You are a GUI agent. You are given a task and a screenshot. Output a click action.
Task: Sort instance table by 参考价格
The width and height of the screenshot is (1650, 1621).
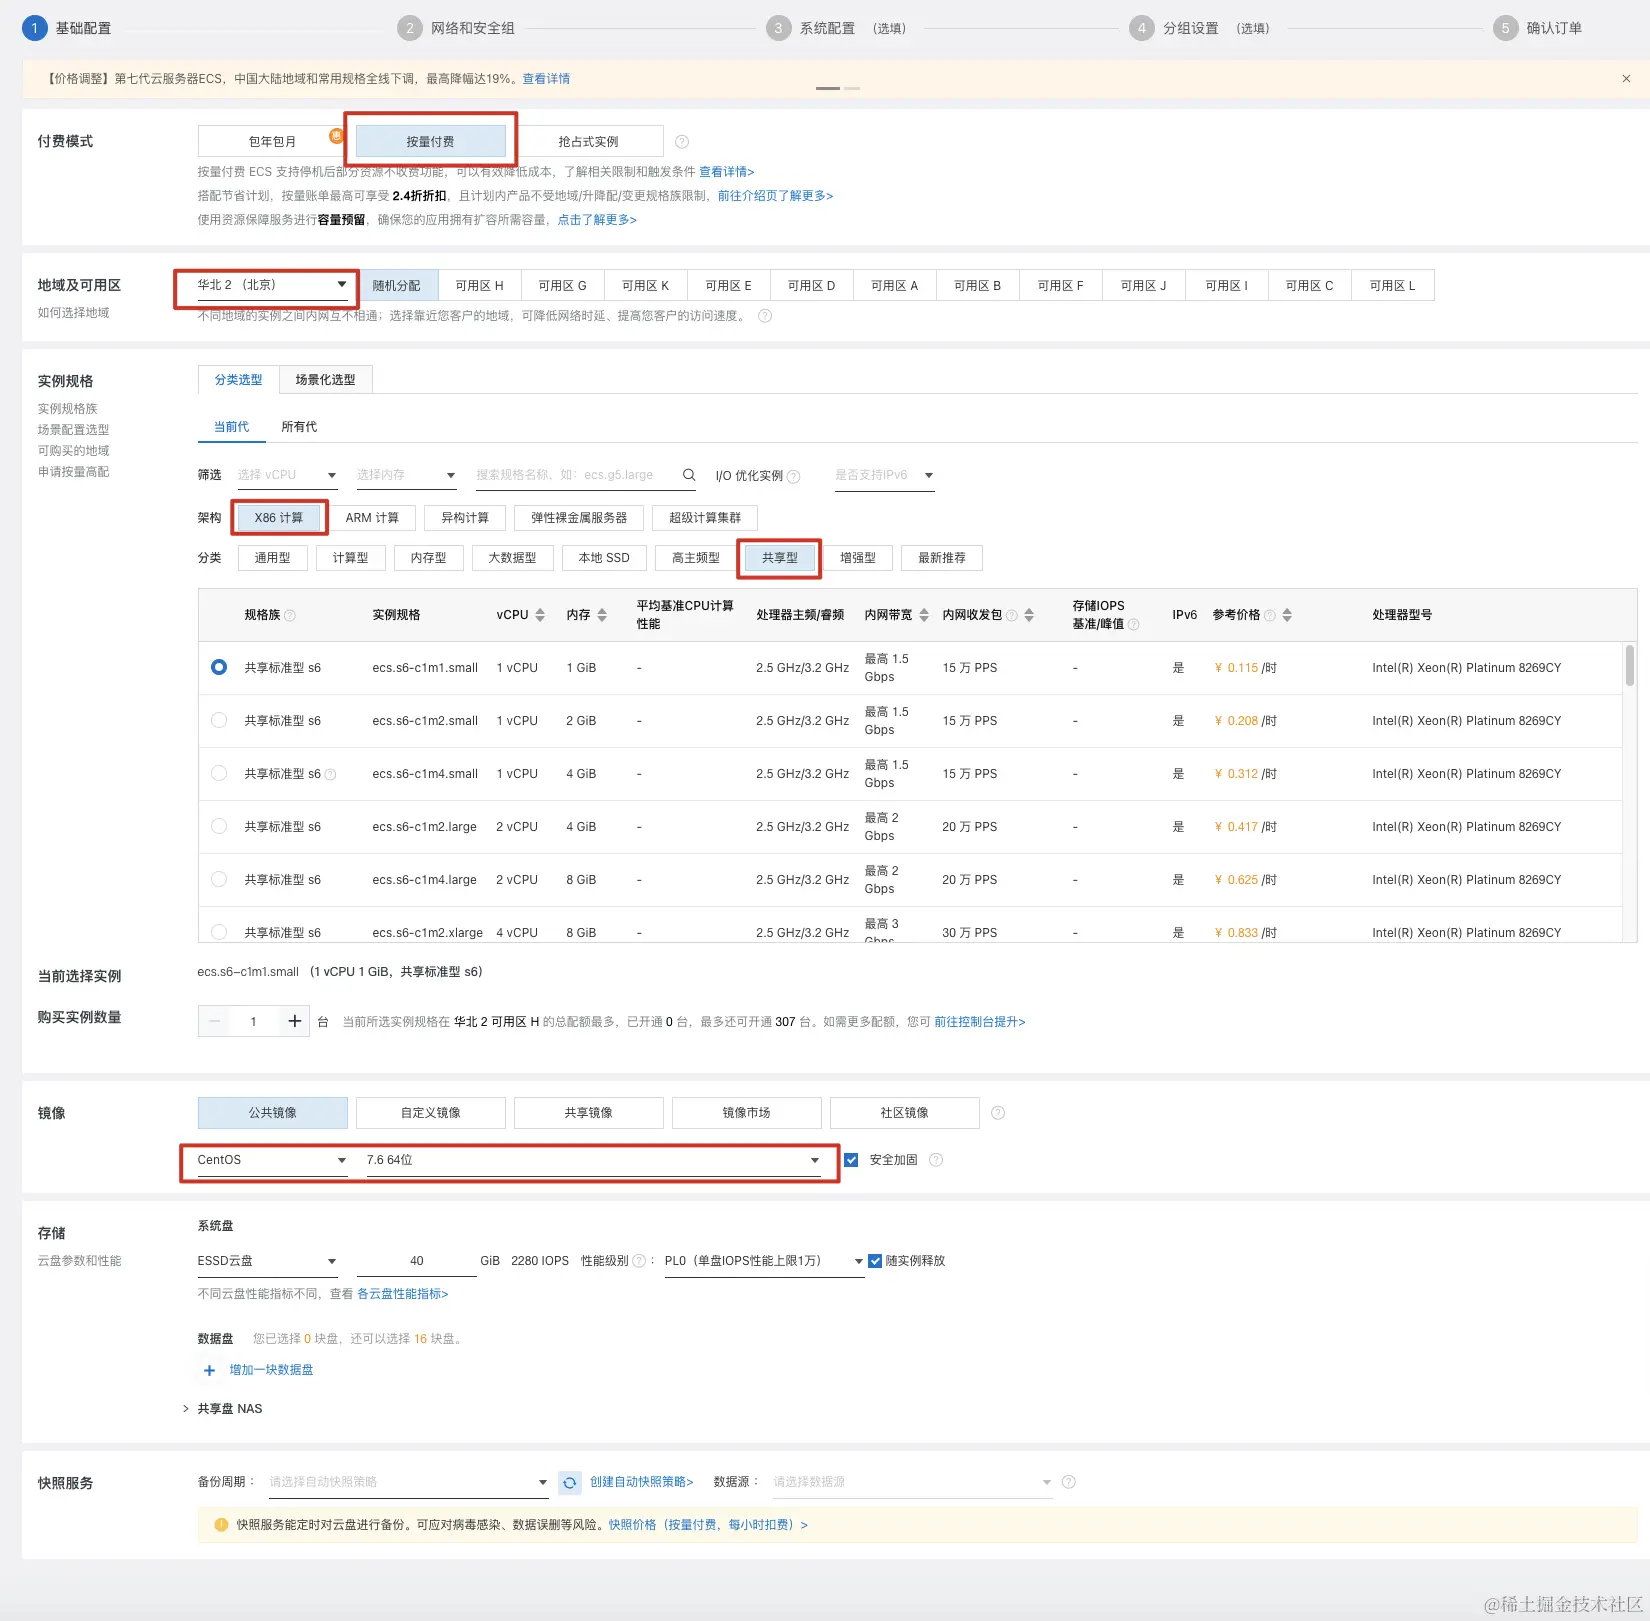[x=1287, y=615]
